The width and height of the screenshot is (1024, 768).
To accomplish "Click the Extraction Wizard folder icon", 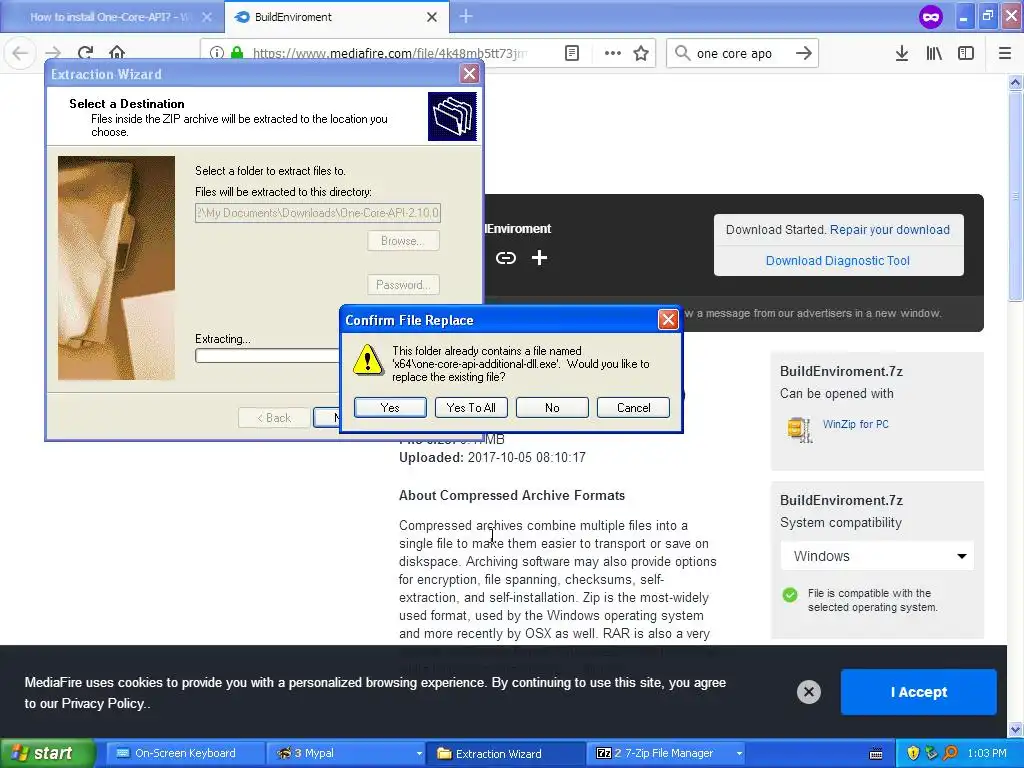I will click(452, 116).
